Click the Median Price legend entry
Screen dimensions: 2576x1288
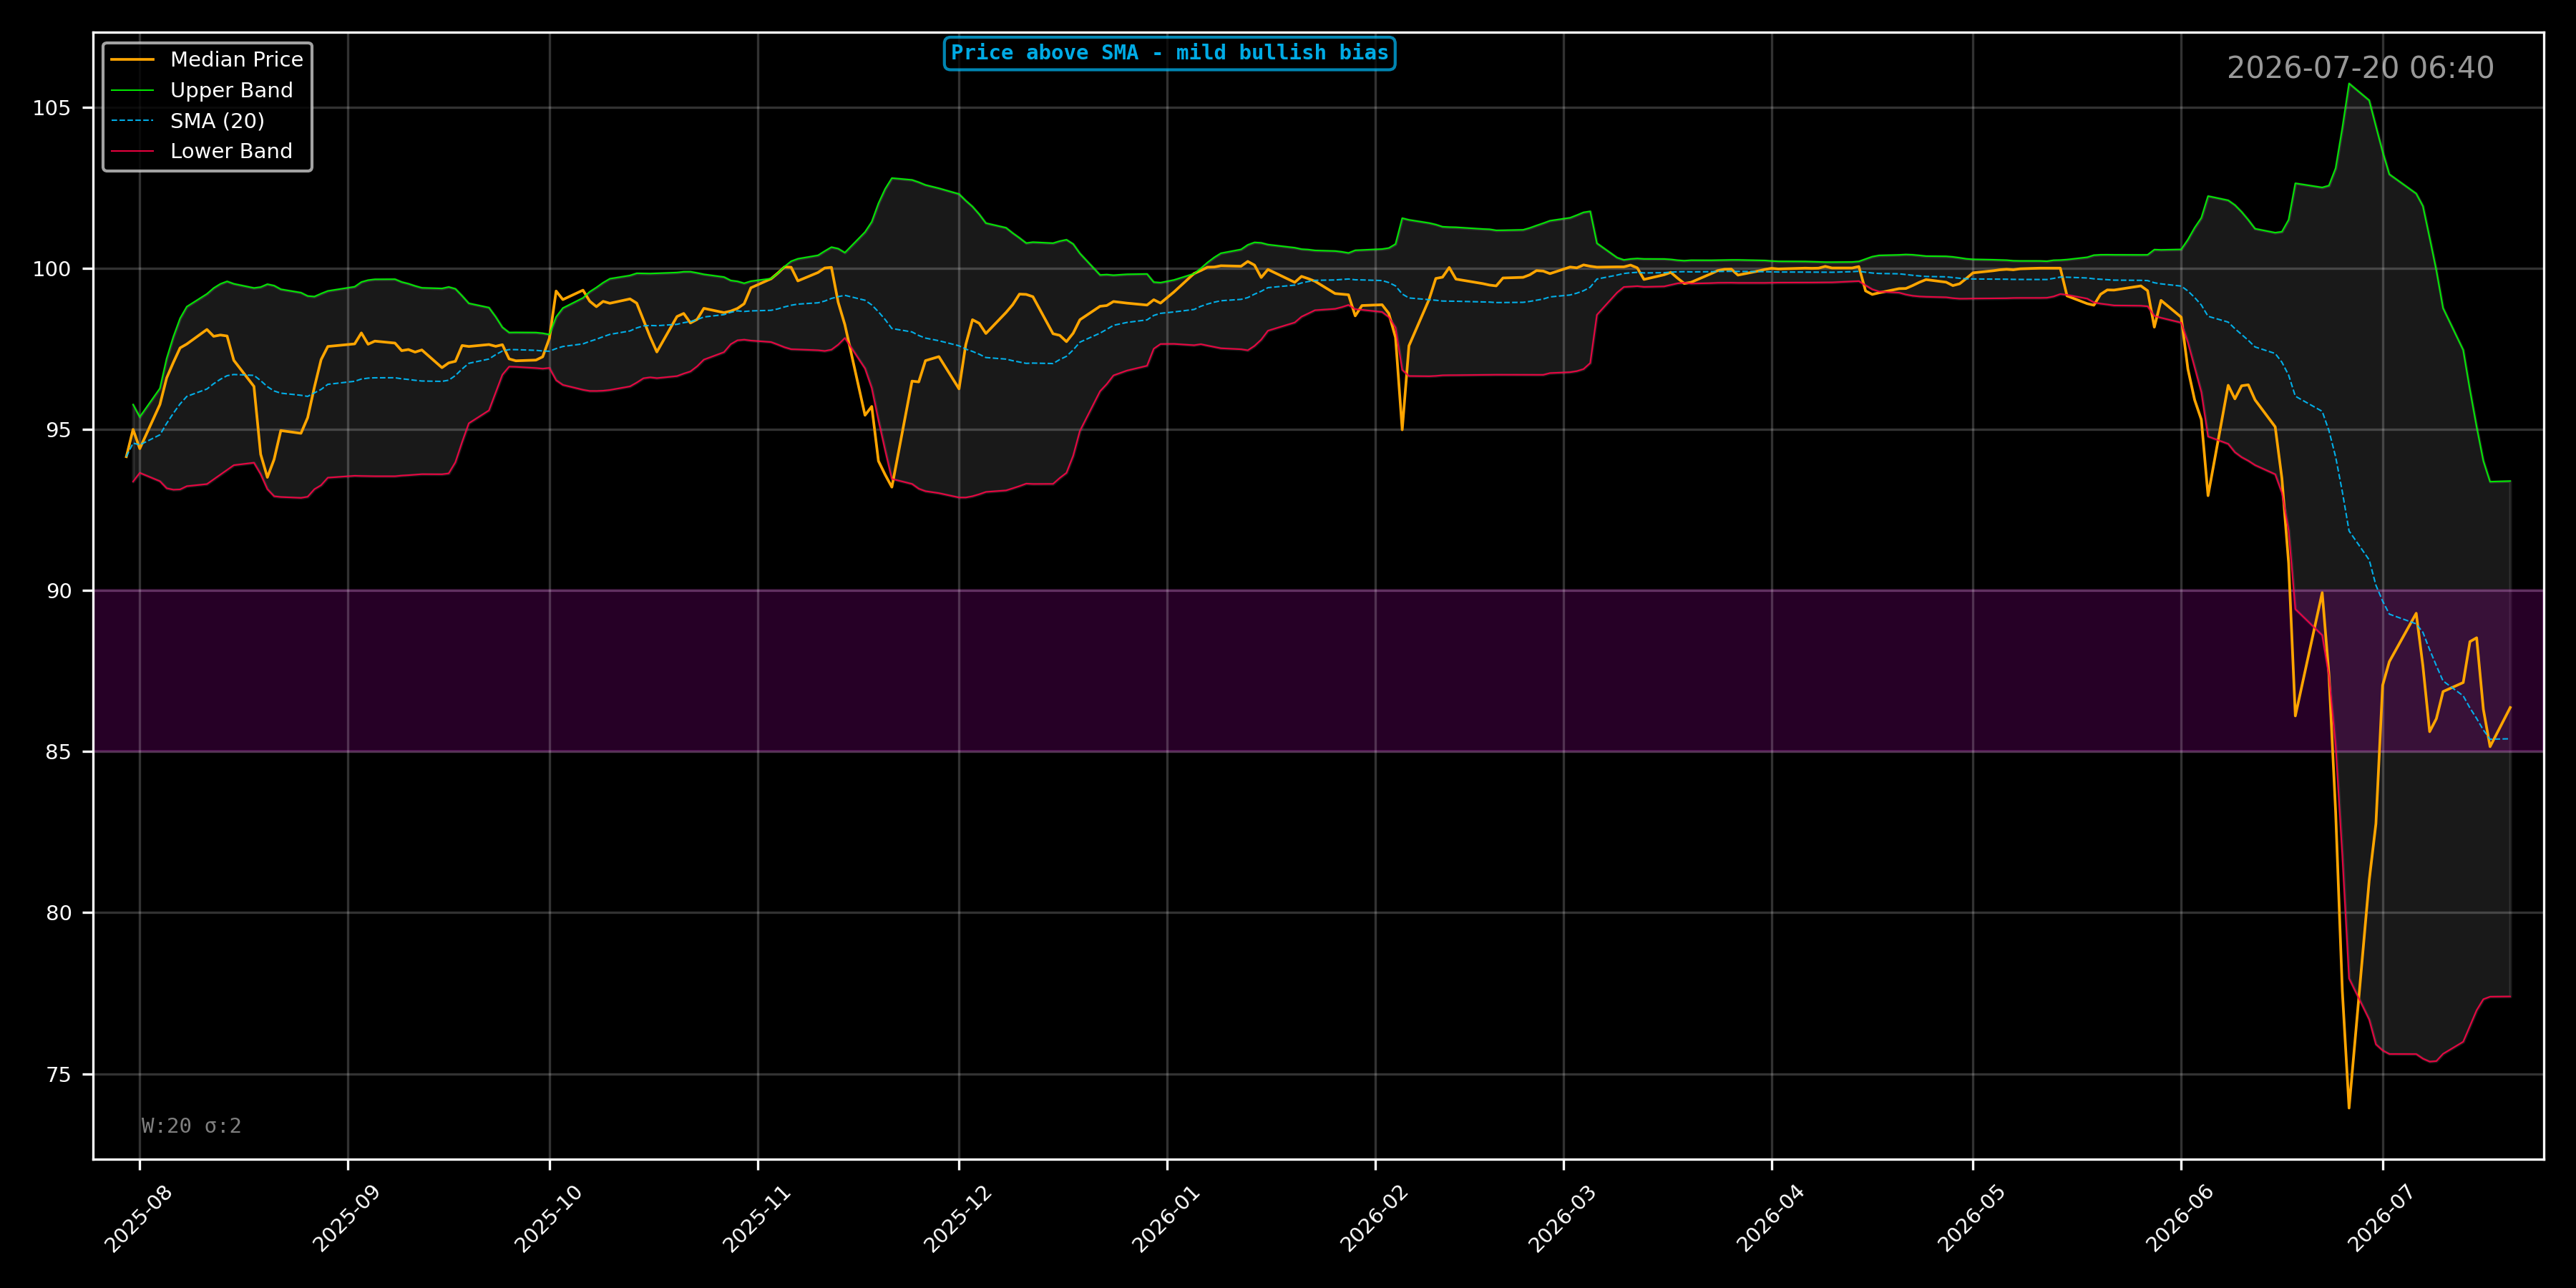(206, 60)
